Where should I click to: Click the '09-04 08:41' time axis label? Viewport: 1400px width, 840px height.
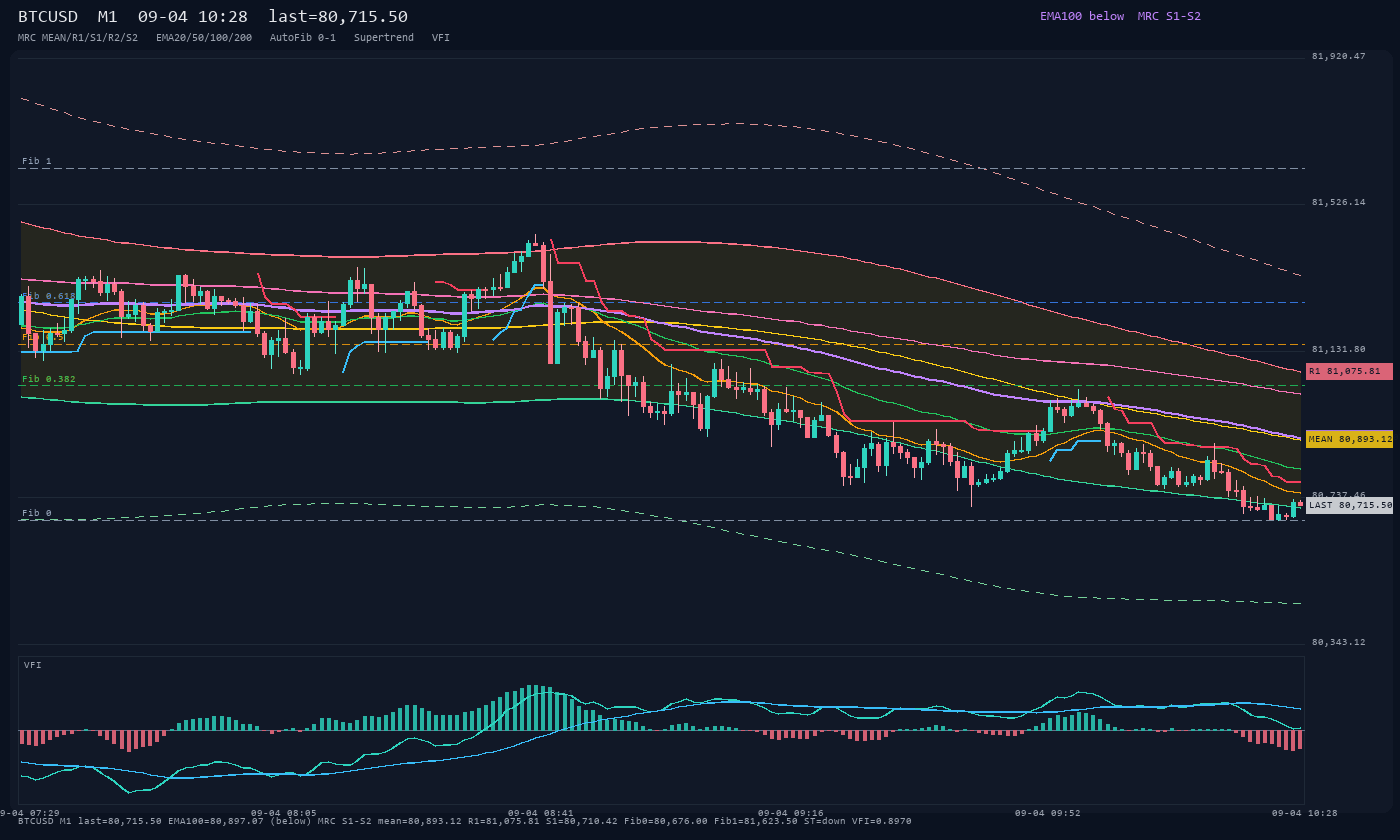point(541,813)
